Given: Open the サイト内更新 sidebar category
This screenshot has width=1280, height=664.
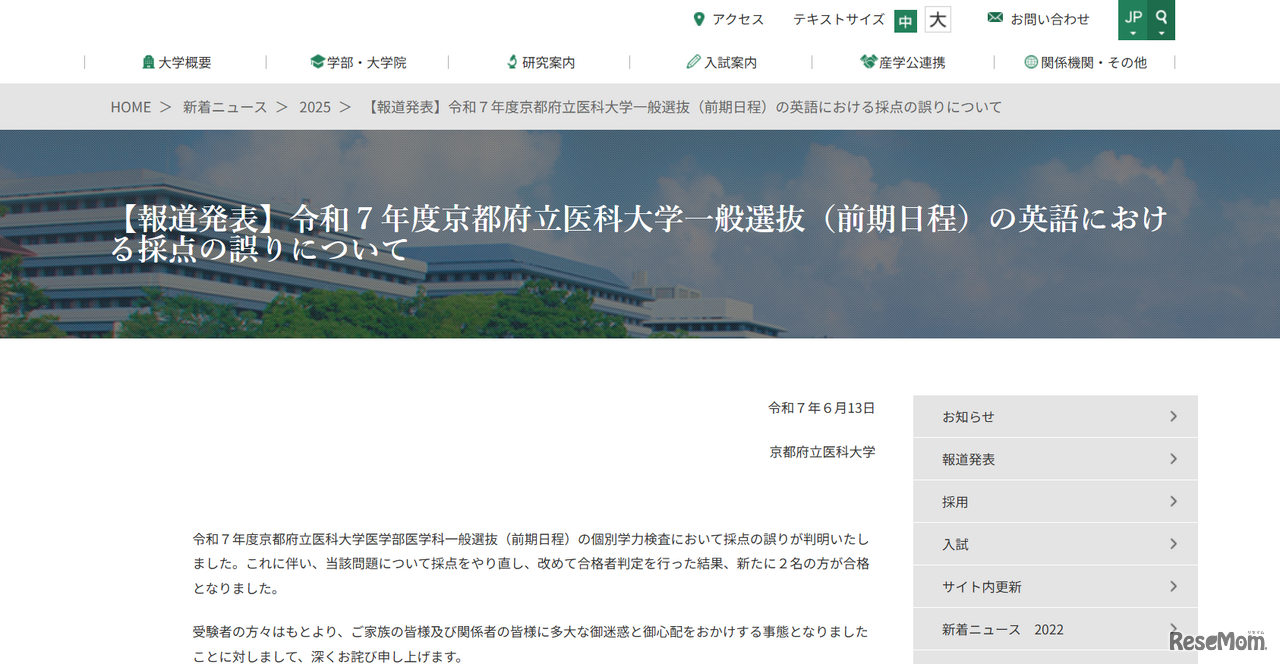Looking at the screenshot, I should [1055, 586].
